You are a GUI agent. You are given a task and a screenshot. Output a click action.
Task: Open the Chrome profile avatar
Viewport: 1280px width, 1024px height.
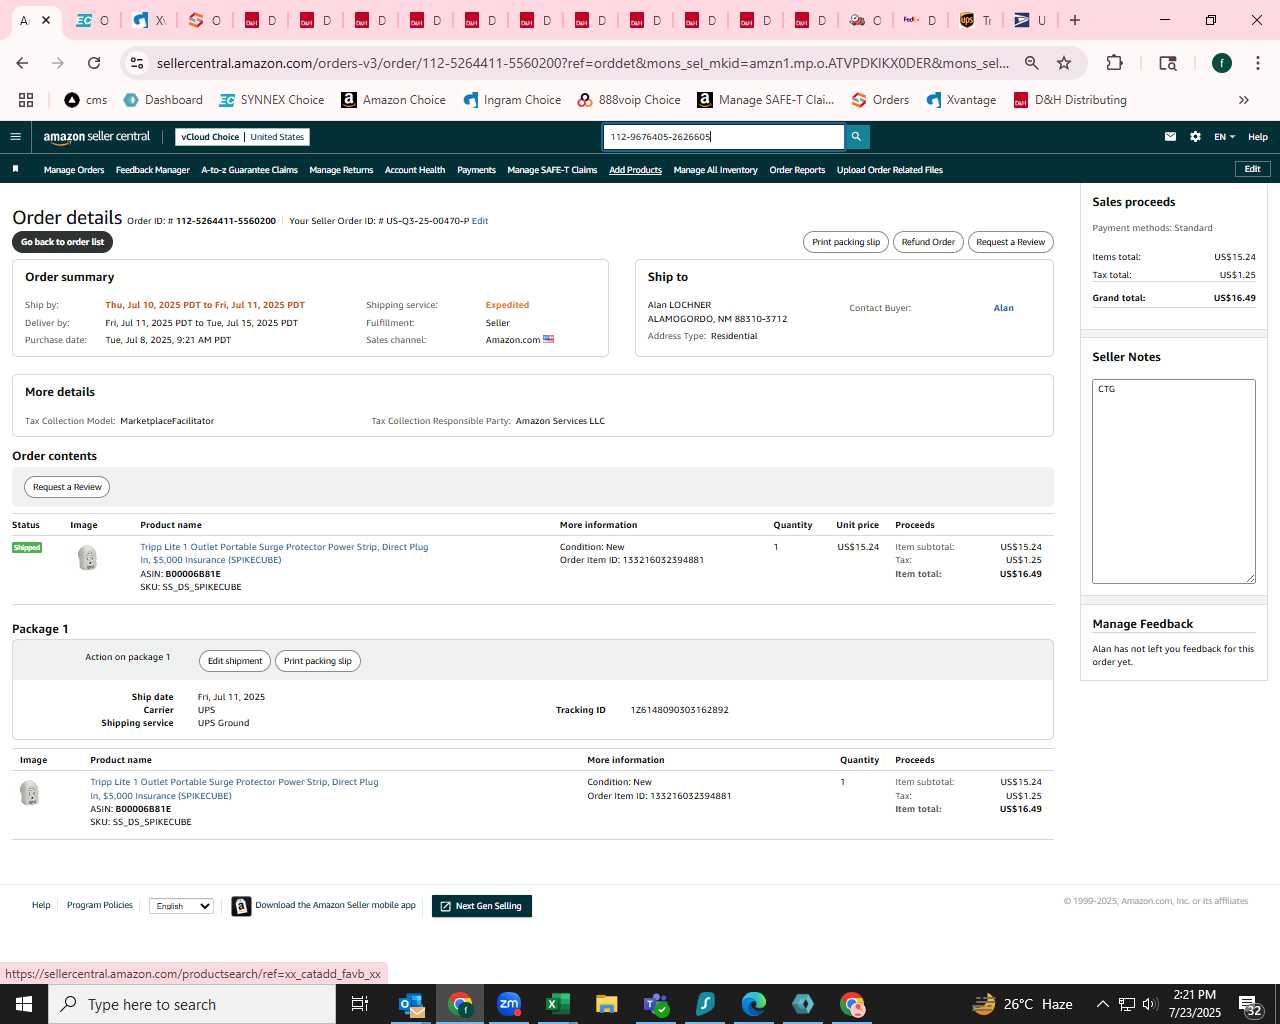tap(1221, 63)
